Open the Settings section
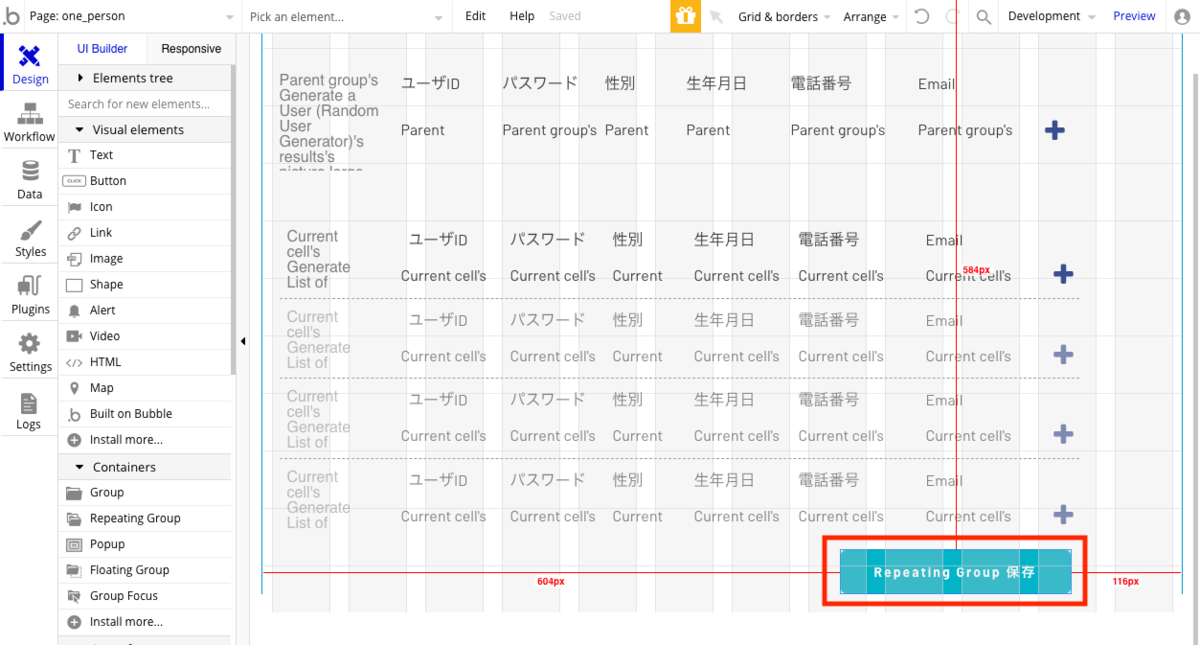 pos(30,353)
